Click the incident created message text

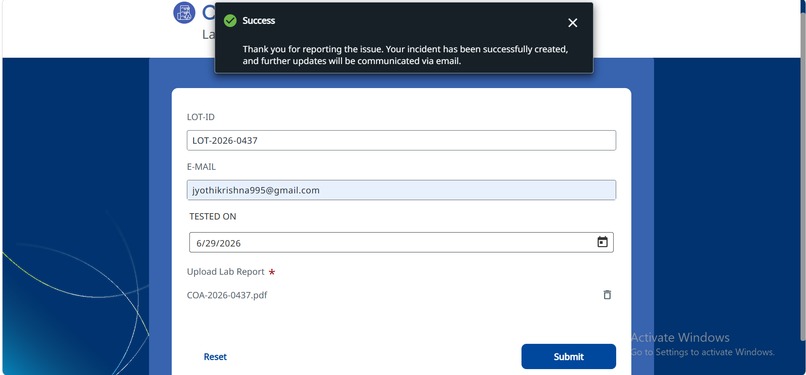click(405, 55)
